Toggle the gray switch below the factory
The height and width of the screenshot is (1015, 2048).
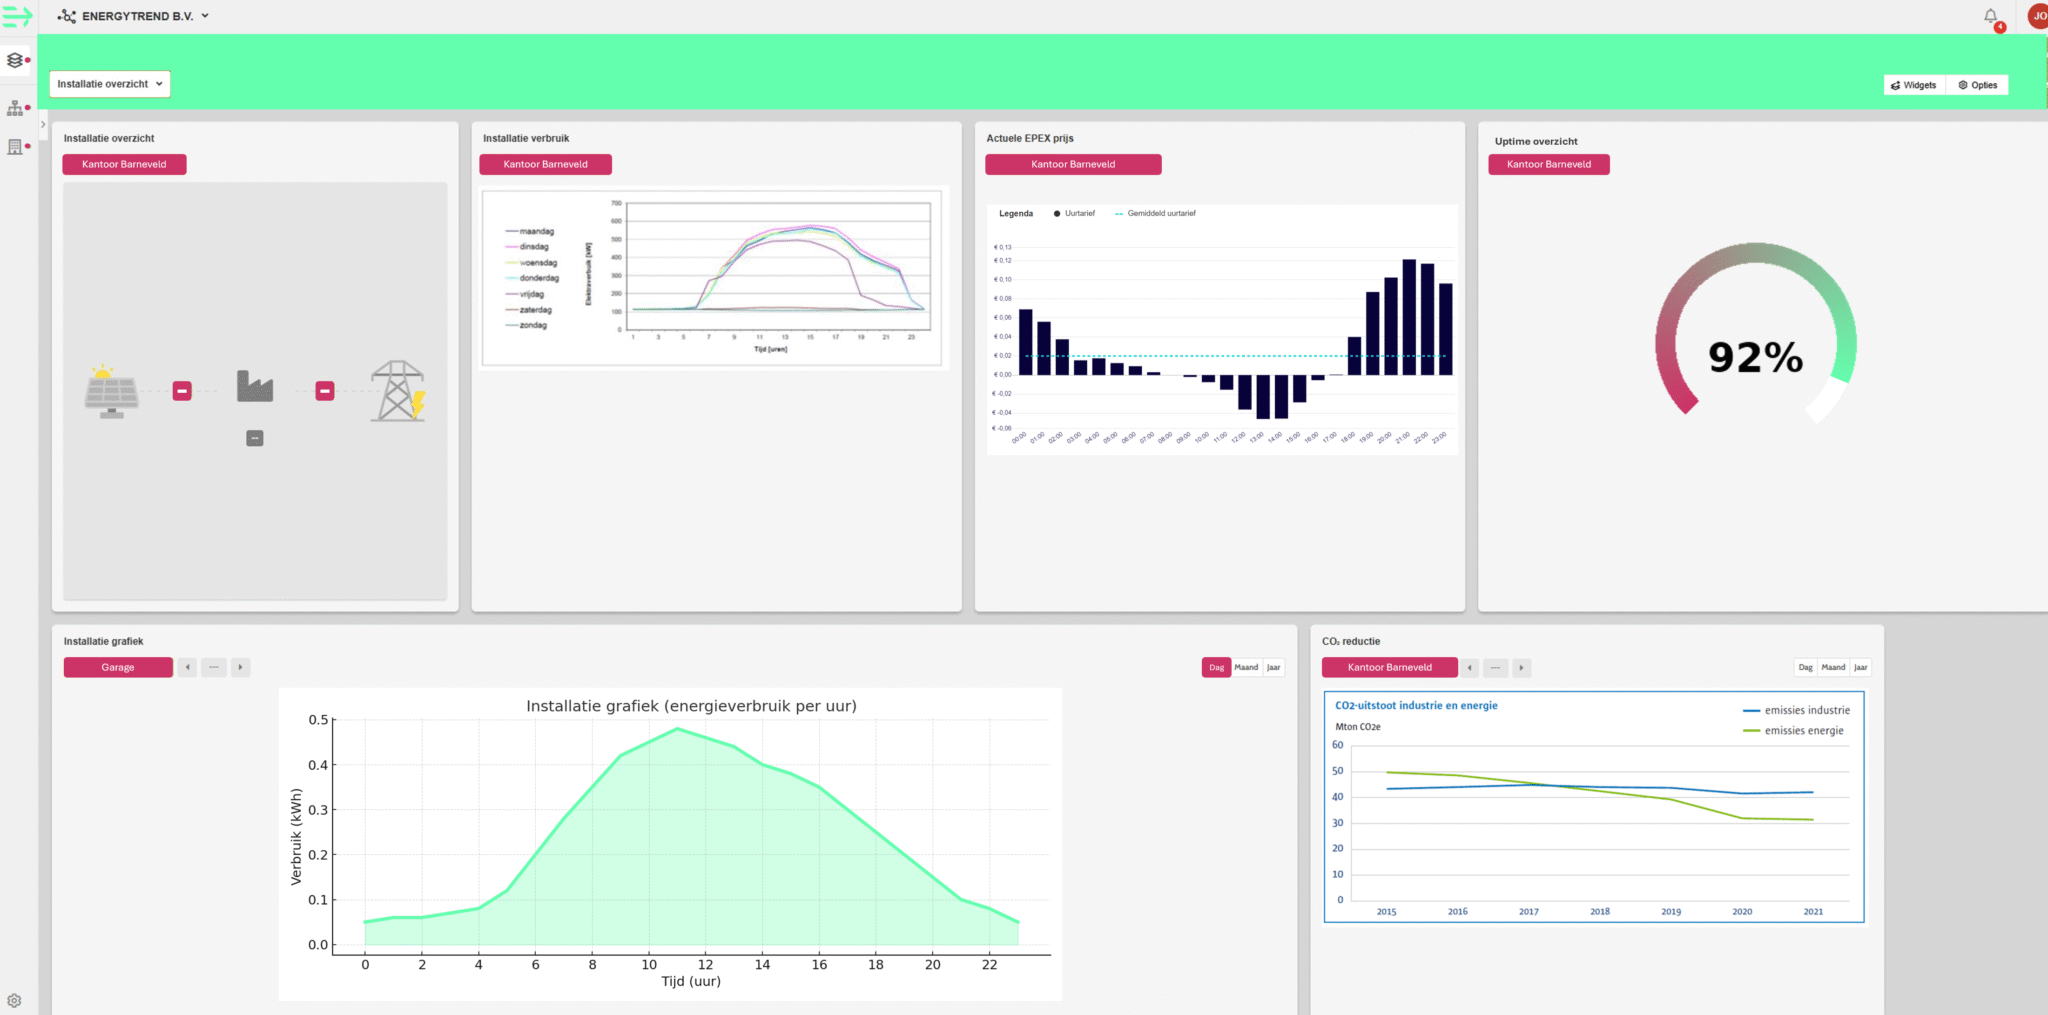(255, 438)
